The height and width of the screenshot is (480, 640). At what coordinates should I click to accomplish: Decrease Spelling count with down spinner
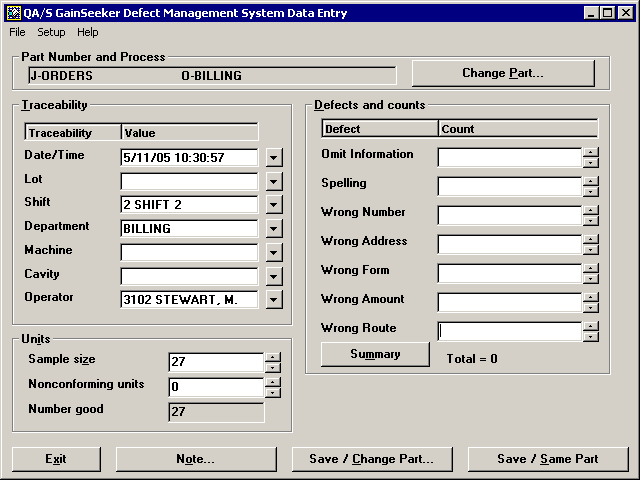tap(591, 192)
